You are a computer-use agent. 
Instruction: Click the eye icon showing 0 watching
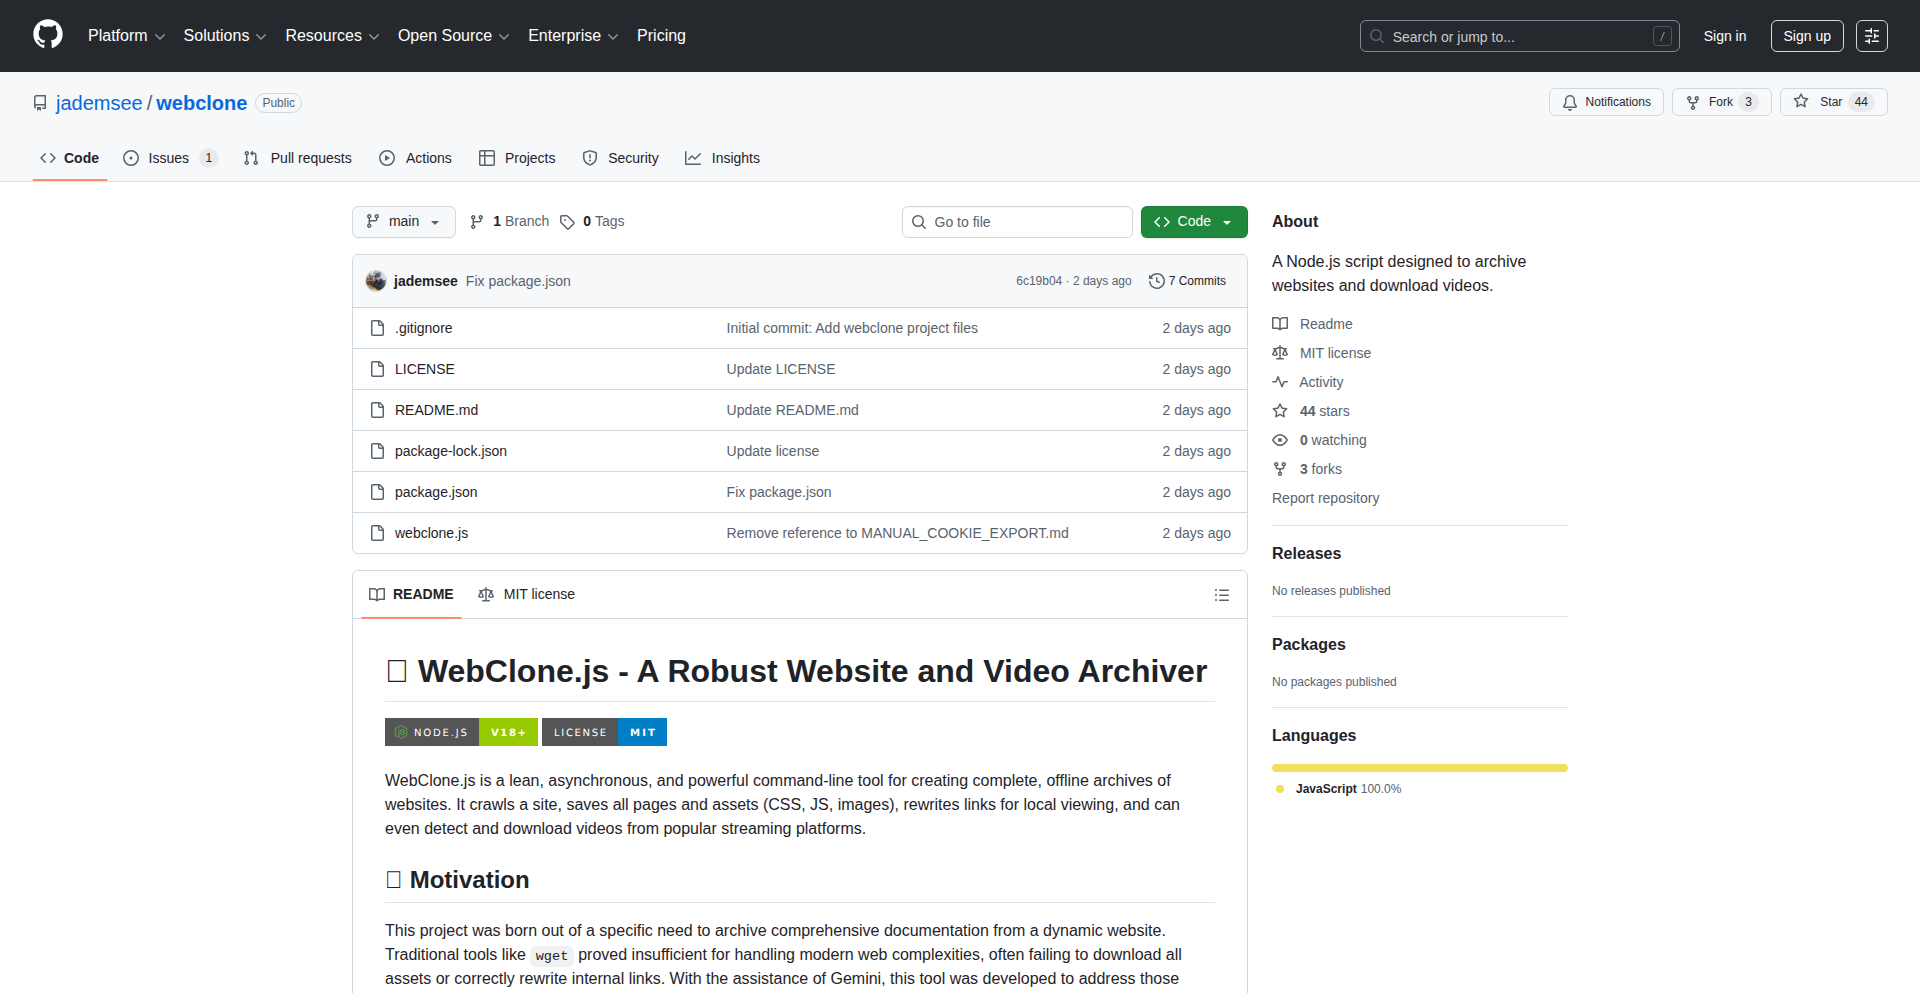(x=1280, y=440)
